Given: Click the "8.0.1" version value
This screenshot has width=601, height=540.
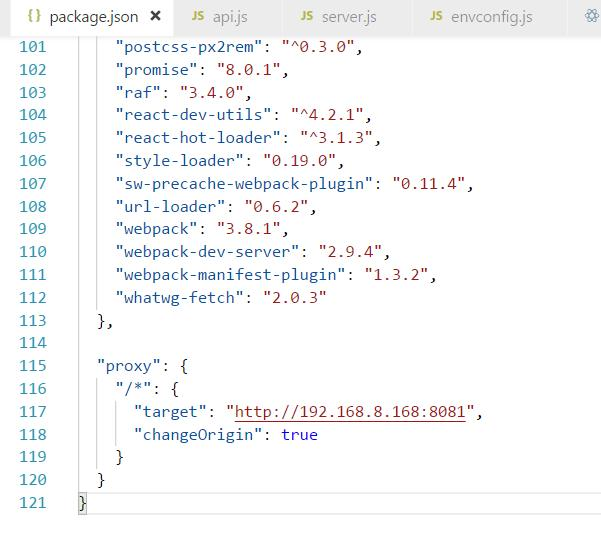Looking at the screenshot, I should pos(248,70).
